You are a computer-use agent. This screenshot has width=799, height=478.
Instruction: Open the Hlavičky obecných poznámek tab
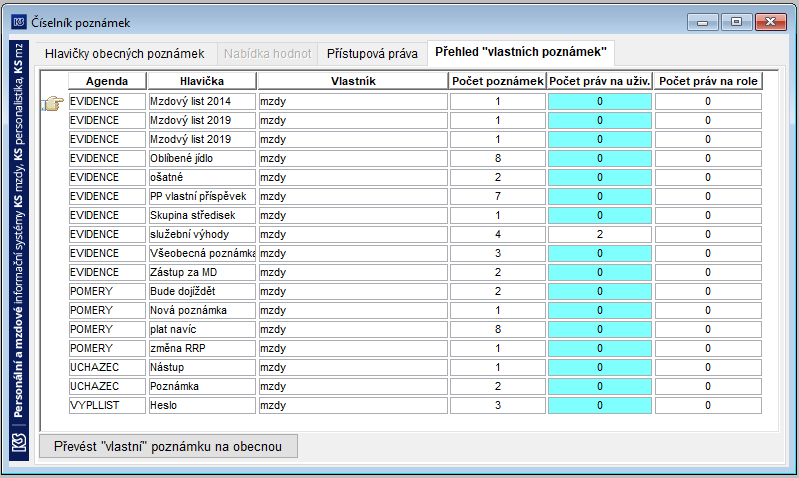click(124, 54)
